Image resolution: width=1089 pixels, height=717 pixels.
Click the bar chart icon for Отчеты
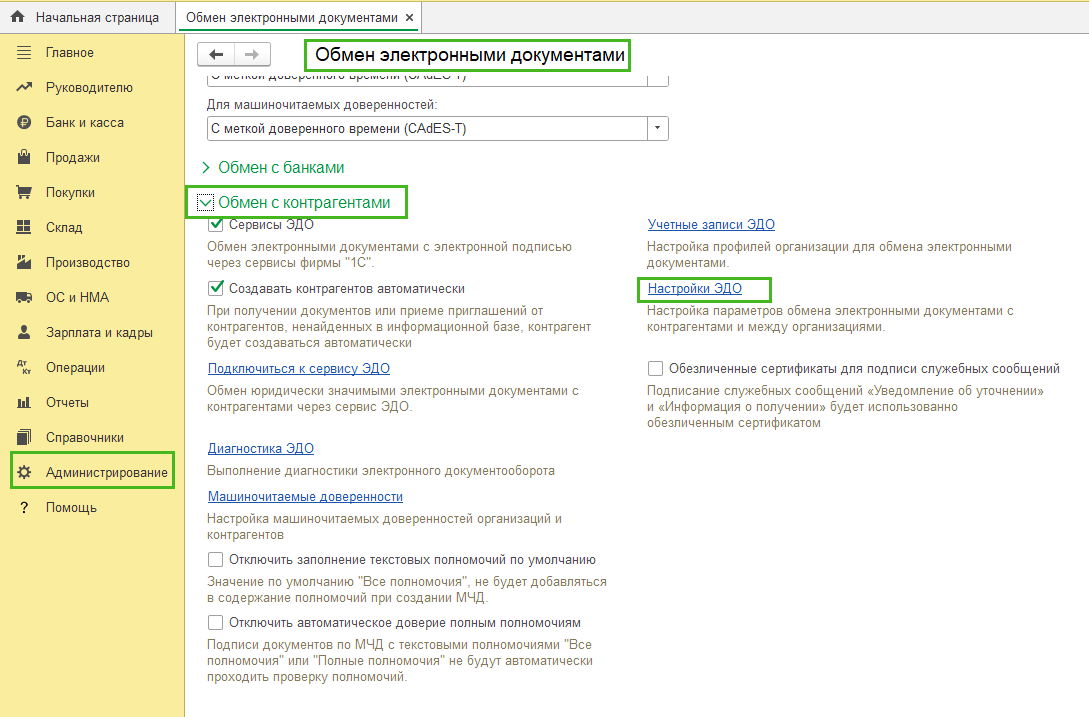pyautogui.click(x=24, y=402)
